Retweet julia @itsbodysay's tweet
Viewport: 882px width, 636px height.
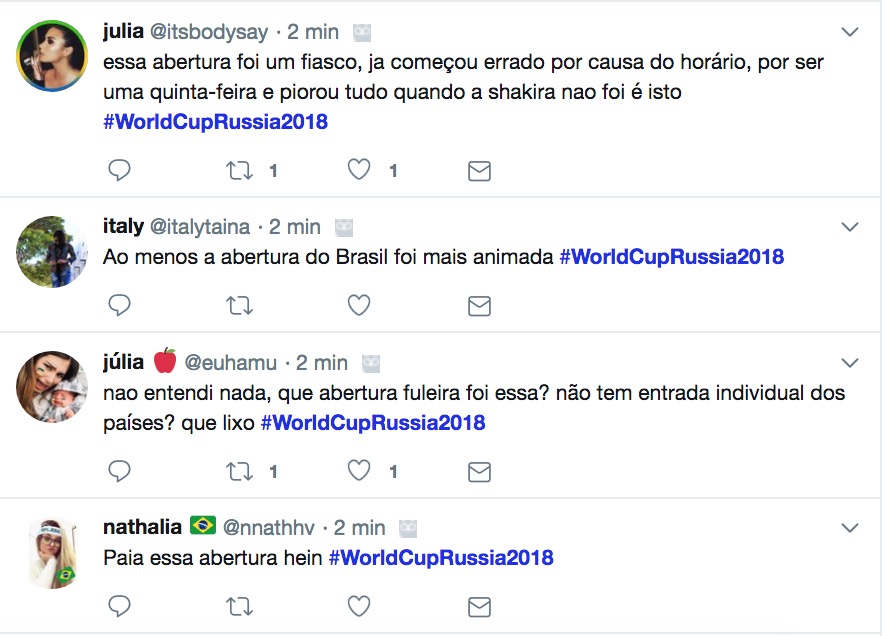(240, 171)
